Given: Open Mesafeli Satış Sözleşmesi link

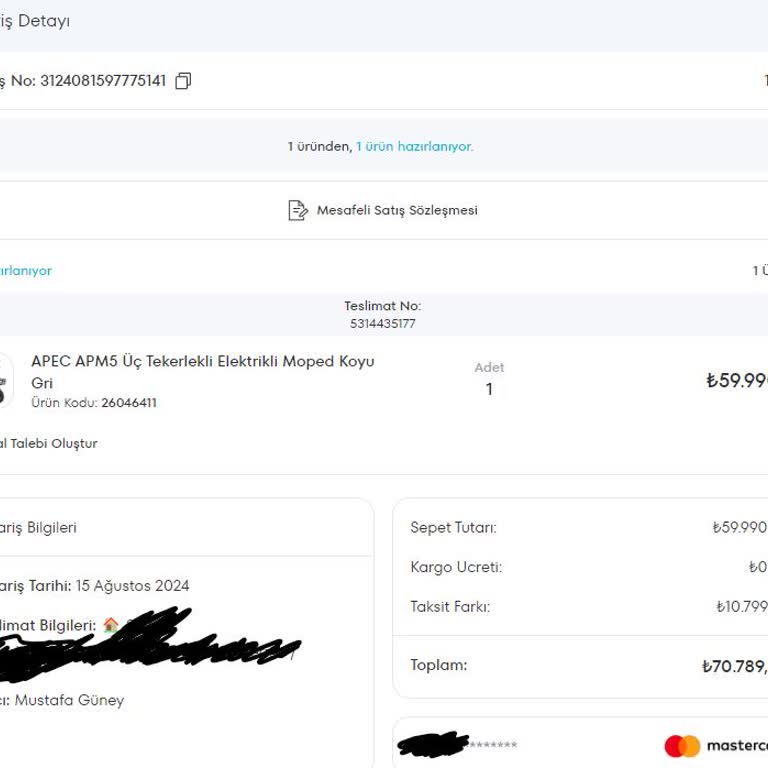Looking at the screenshot, I should coord(397,211).
